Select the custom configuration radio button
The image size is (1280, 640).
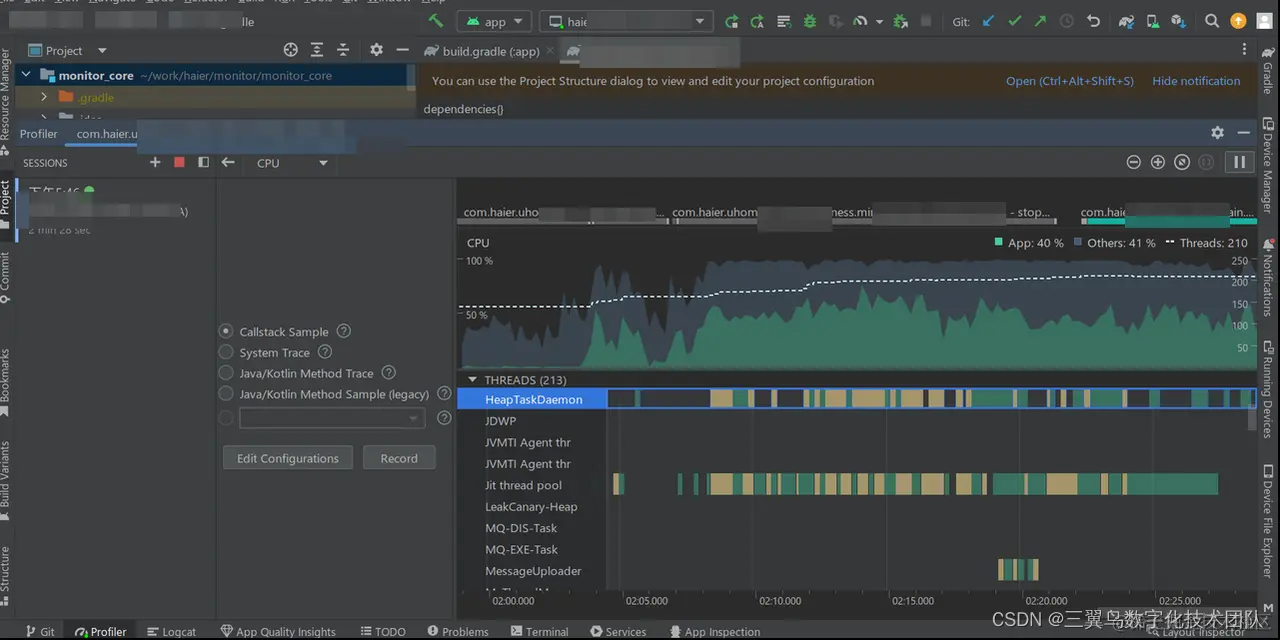click(x=226, y=418)
